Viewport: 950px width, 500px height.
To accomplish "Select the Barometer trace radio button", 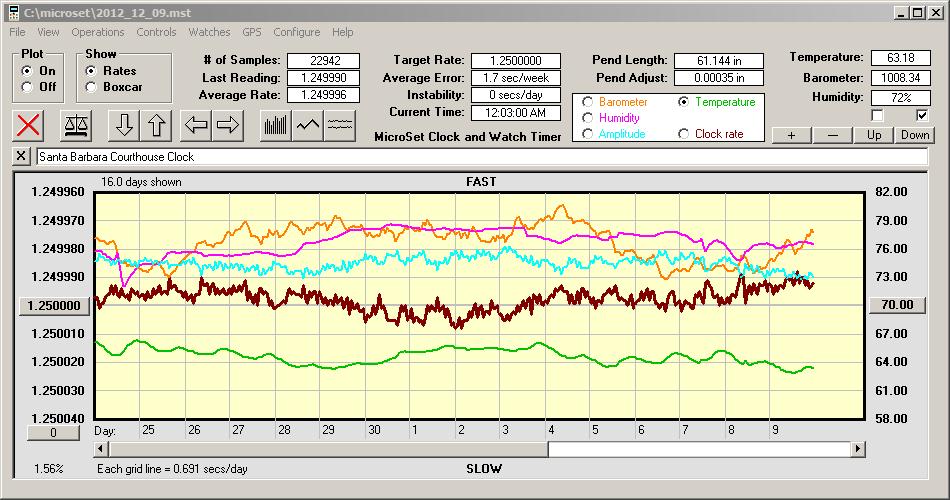I will (x=588, y=102).
